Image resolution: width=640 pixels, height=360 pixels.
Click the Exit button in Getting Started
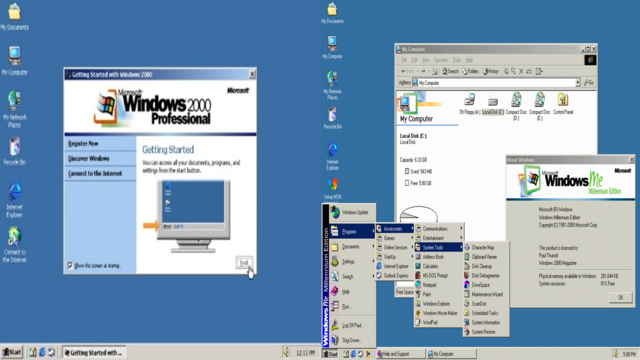coord(244,262)
